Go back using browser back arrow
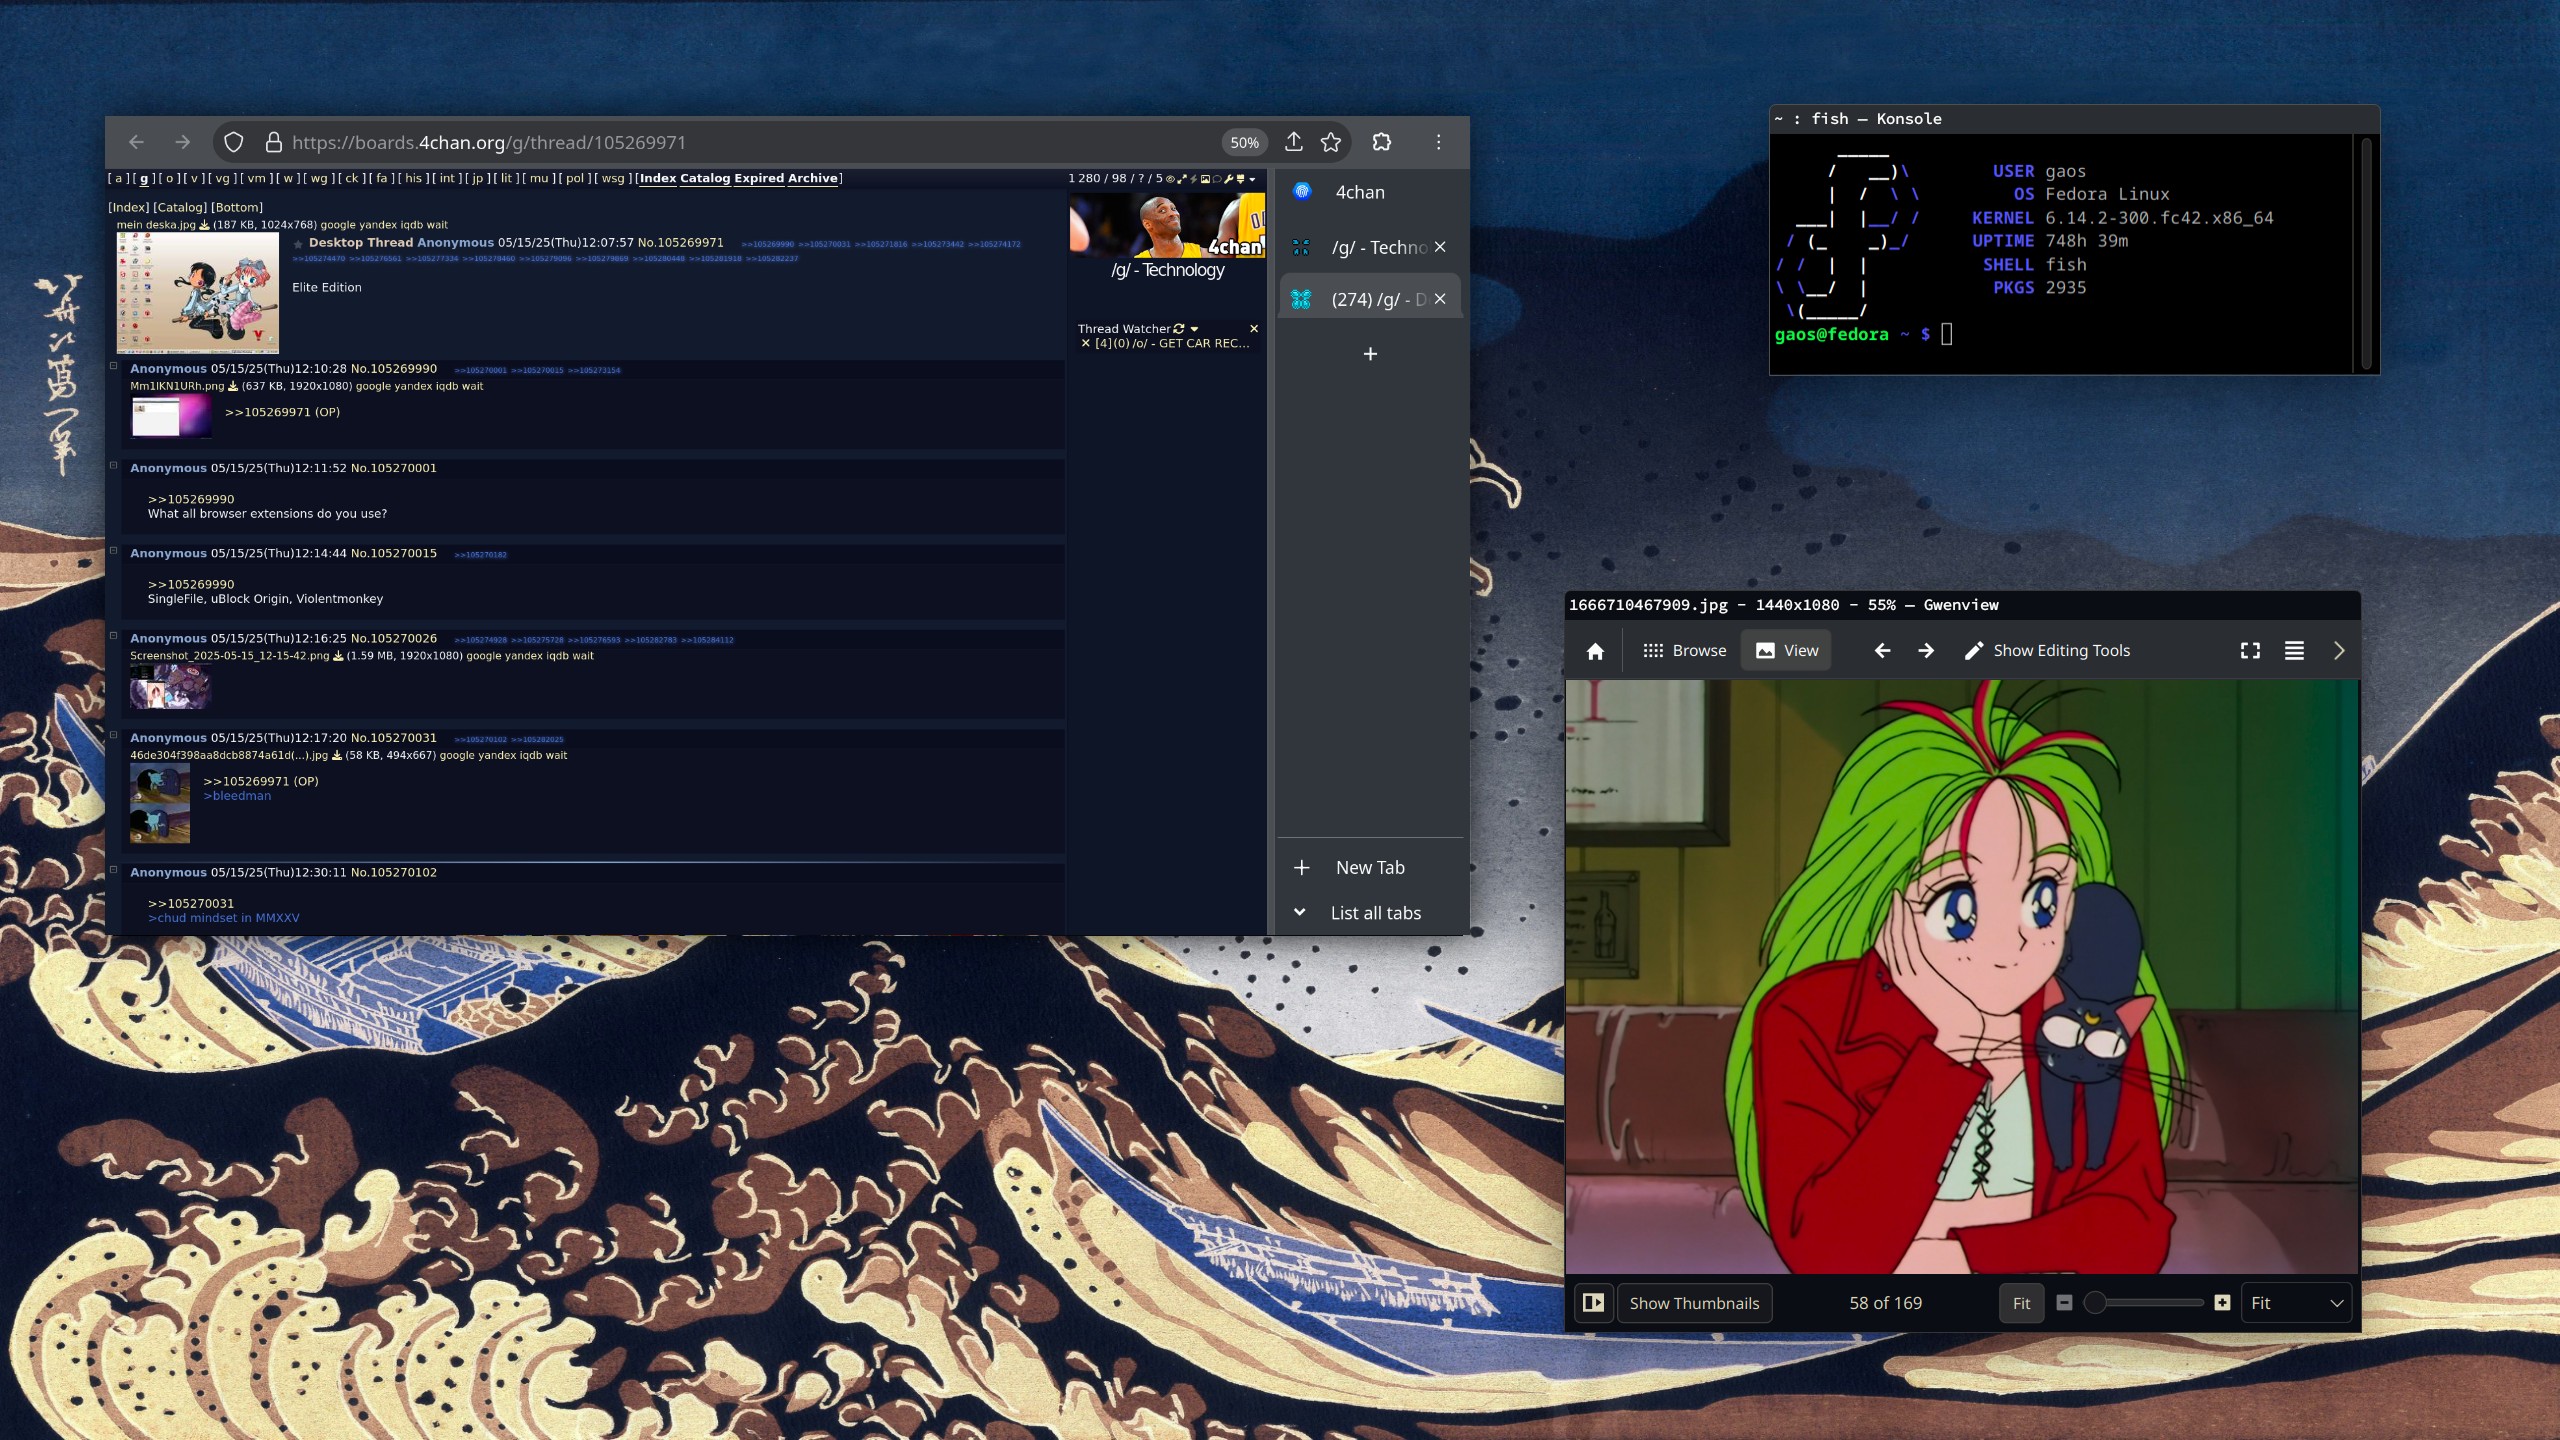The image size is (2560, 1440). pyautogui.click(x=137, y=142)
